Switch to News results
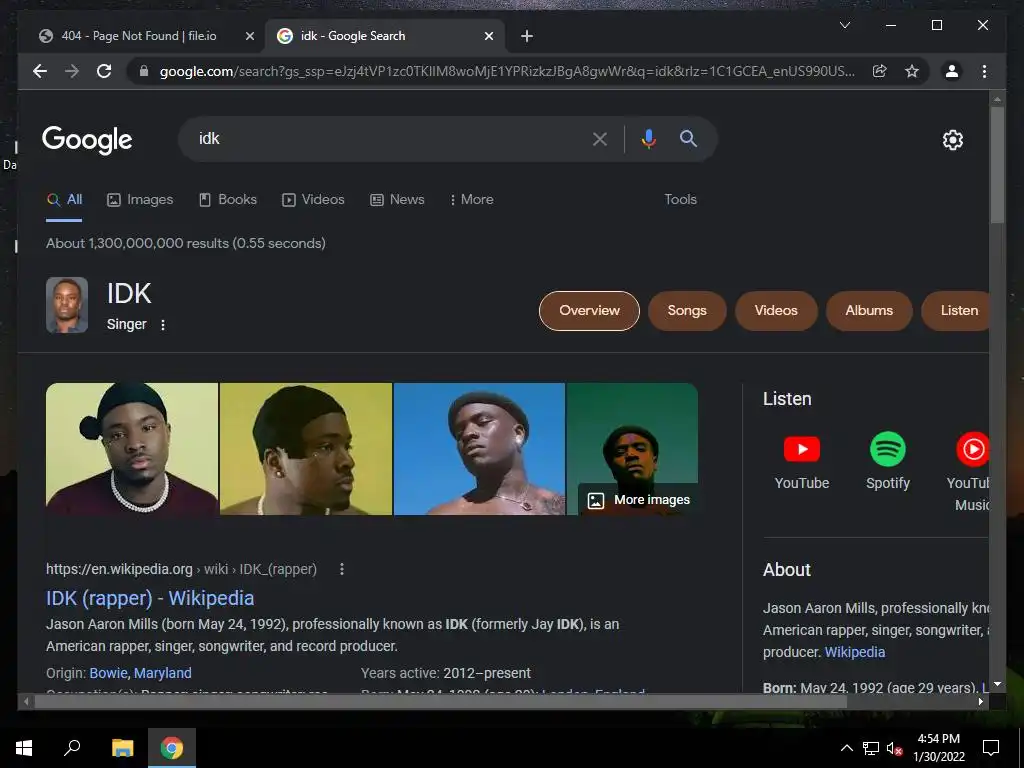1024x768 pixels. [x=397, y=200]
